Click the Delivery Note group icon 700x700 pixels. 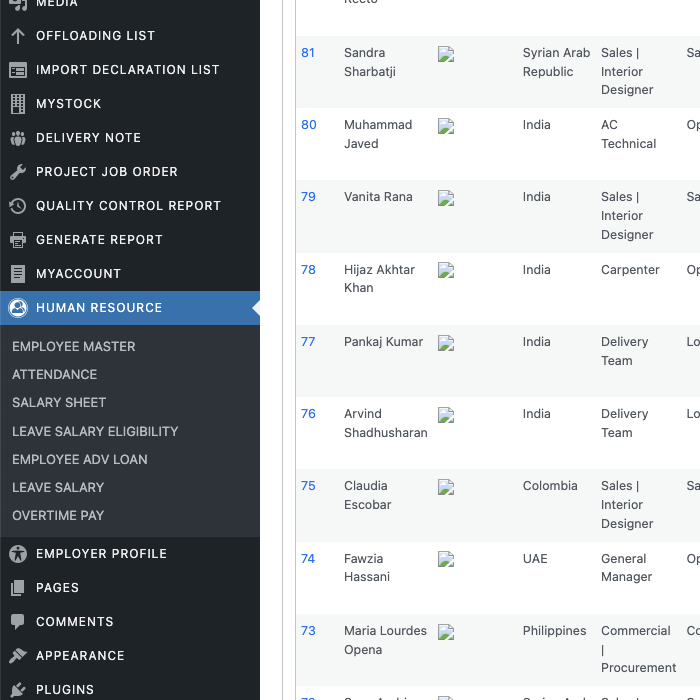(18, 138)
